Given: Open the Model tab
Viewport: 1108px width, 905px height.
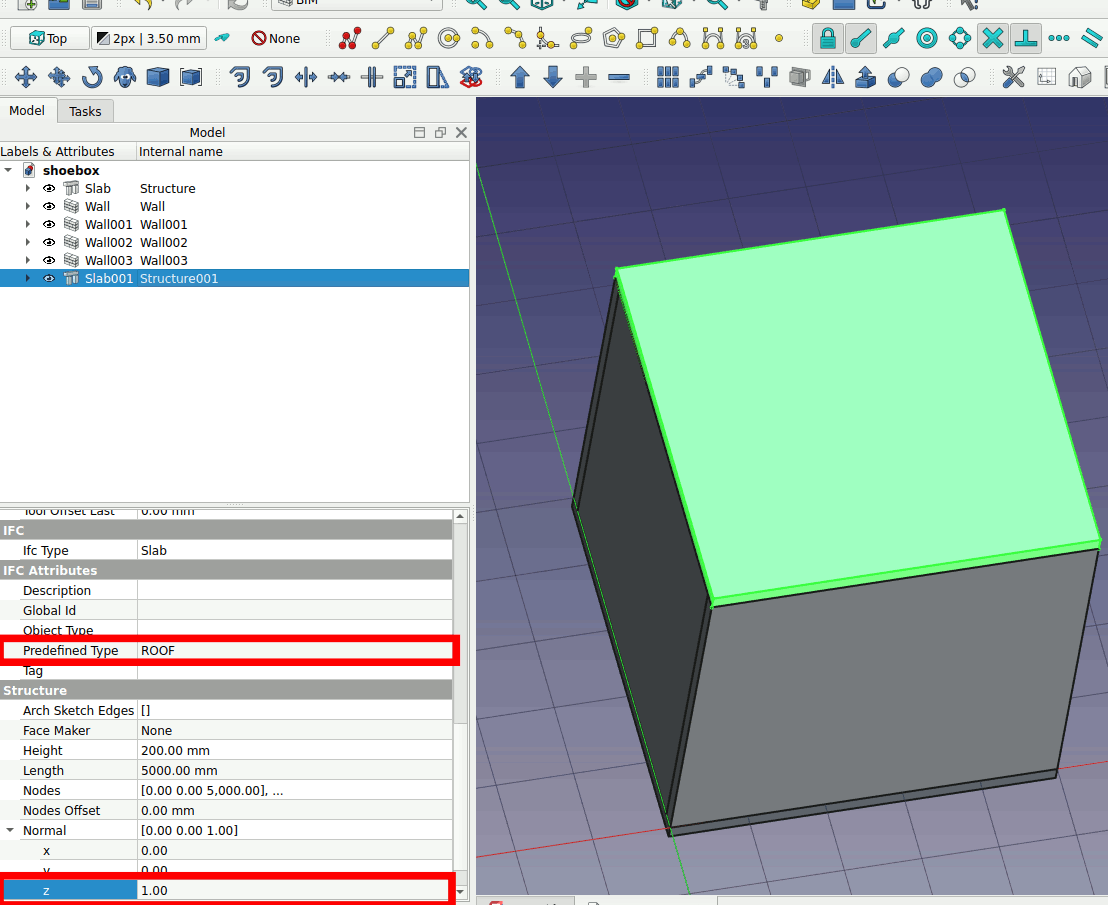Looking at the screenshot, I should (27, 111).
